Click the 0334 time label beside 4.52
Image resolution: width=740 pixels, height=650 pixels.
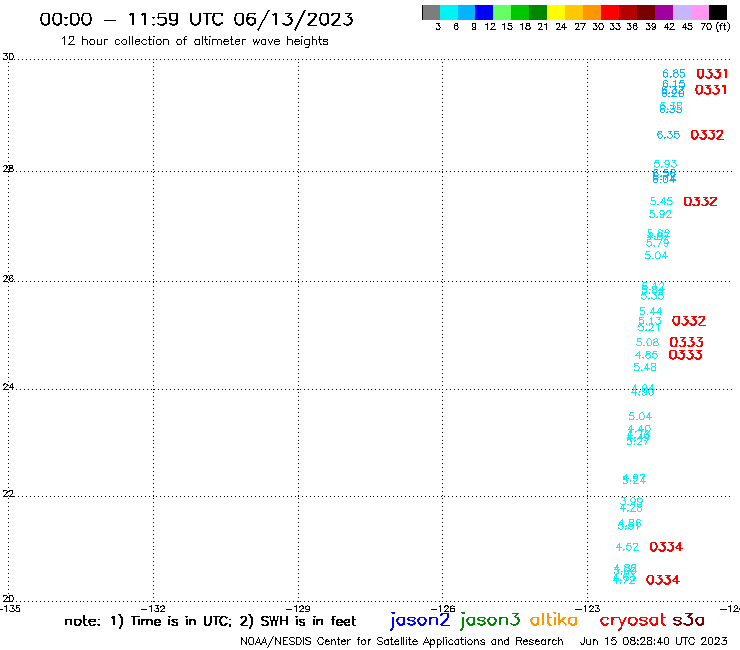[666, 547]
